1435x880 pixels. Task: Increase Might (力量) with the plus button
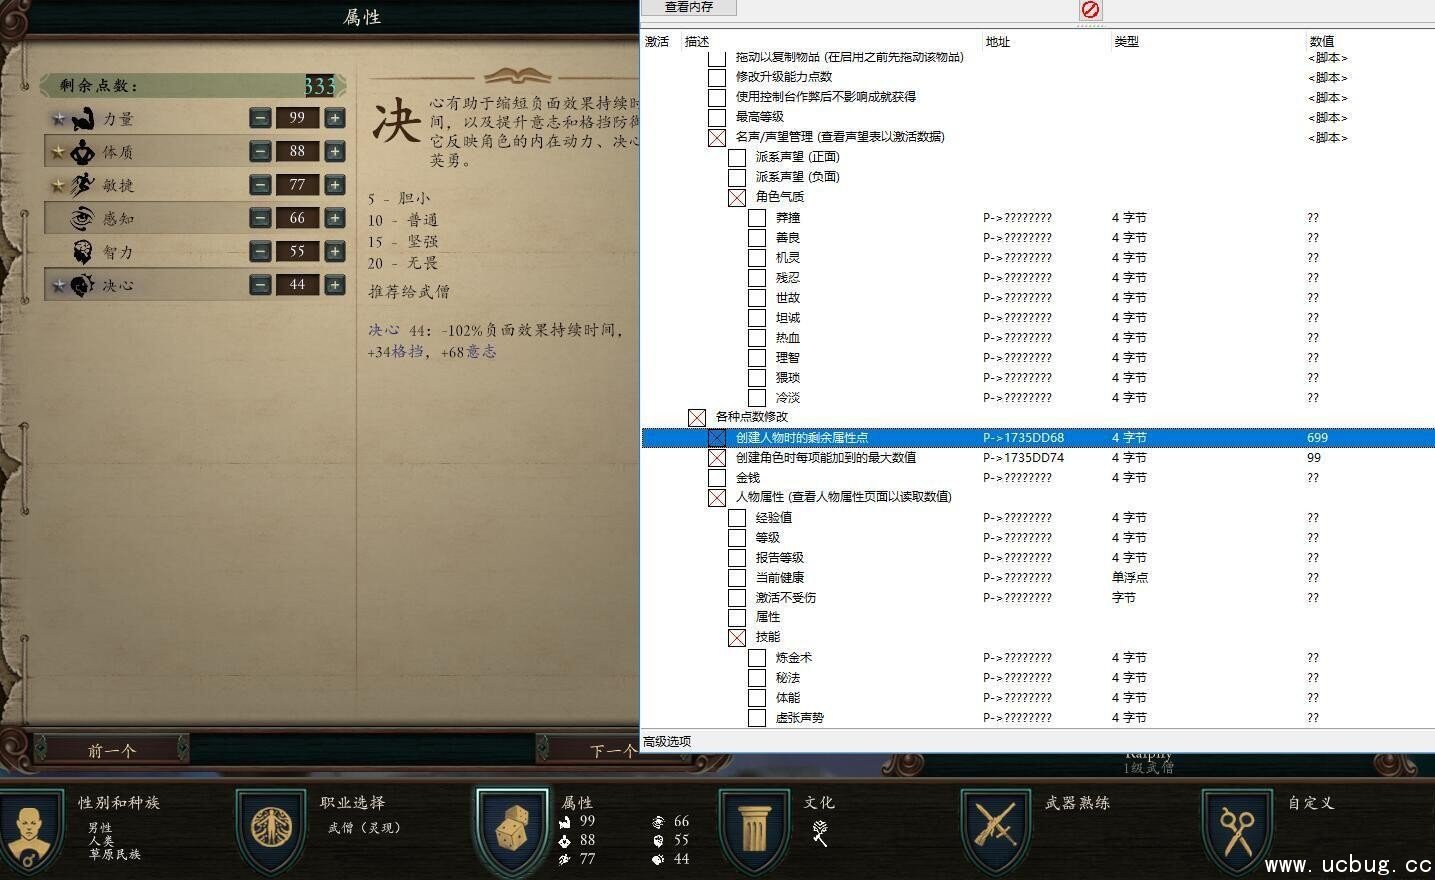coord(335,118)
